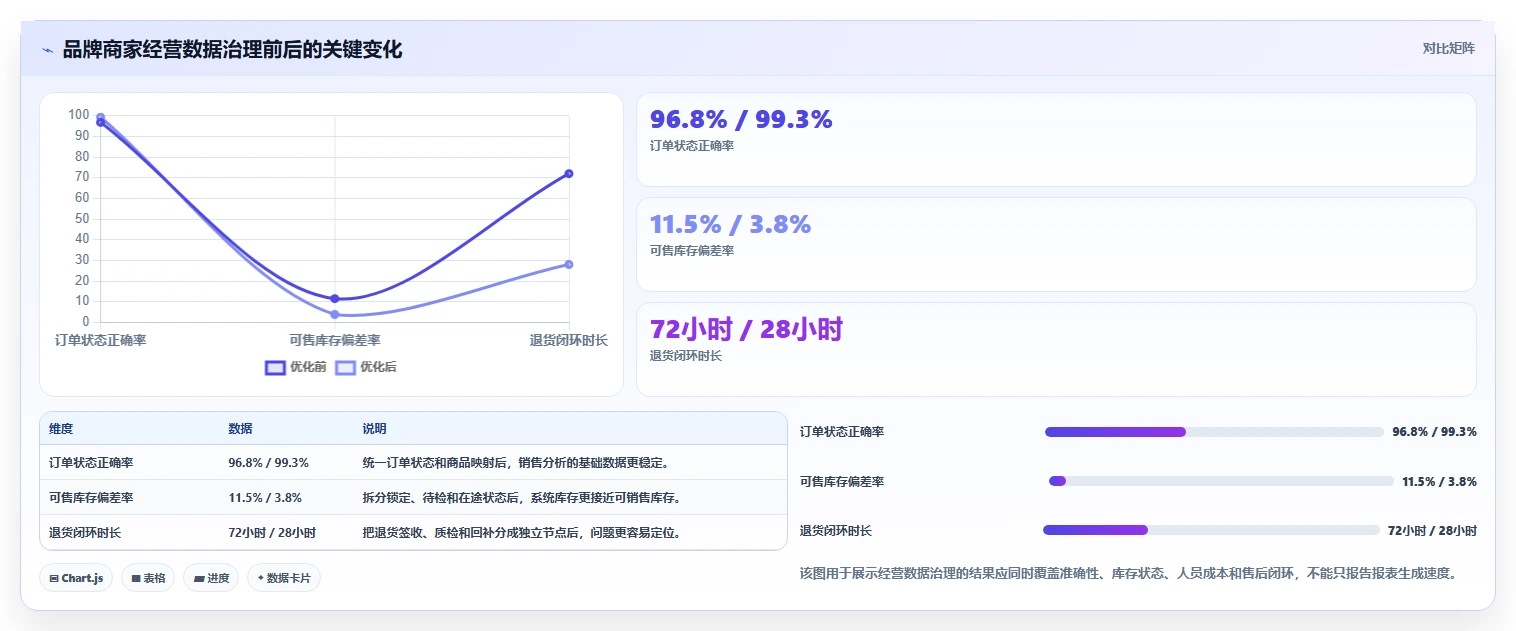Open the 11.5% / 3.8% data card
This screenshot has width=1516, height=631.
click(1056, 245)
